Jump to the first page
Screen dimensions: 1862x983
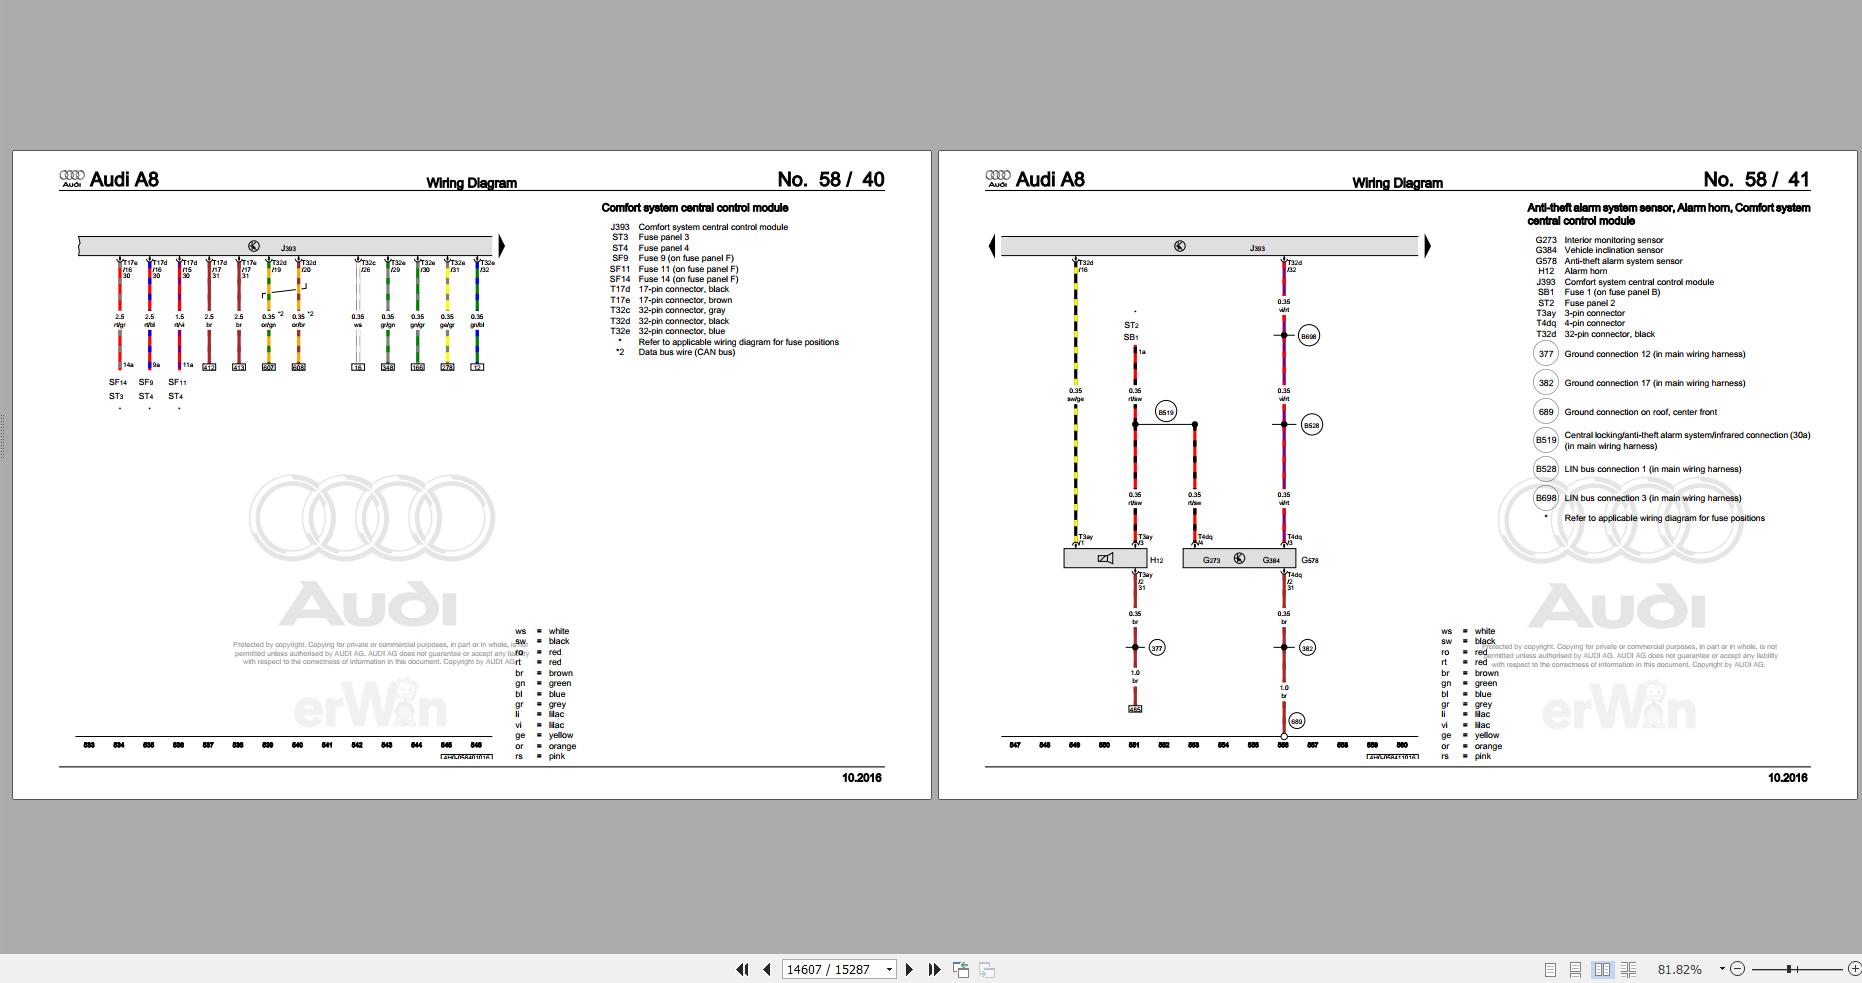point(742,969)
